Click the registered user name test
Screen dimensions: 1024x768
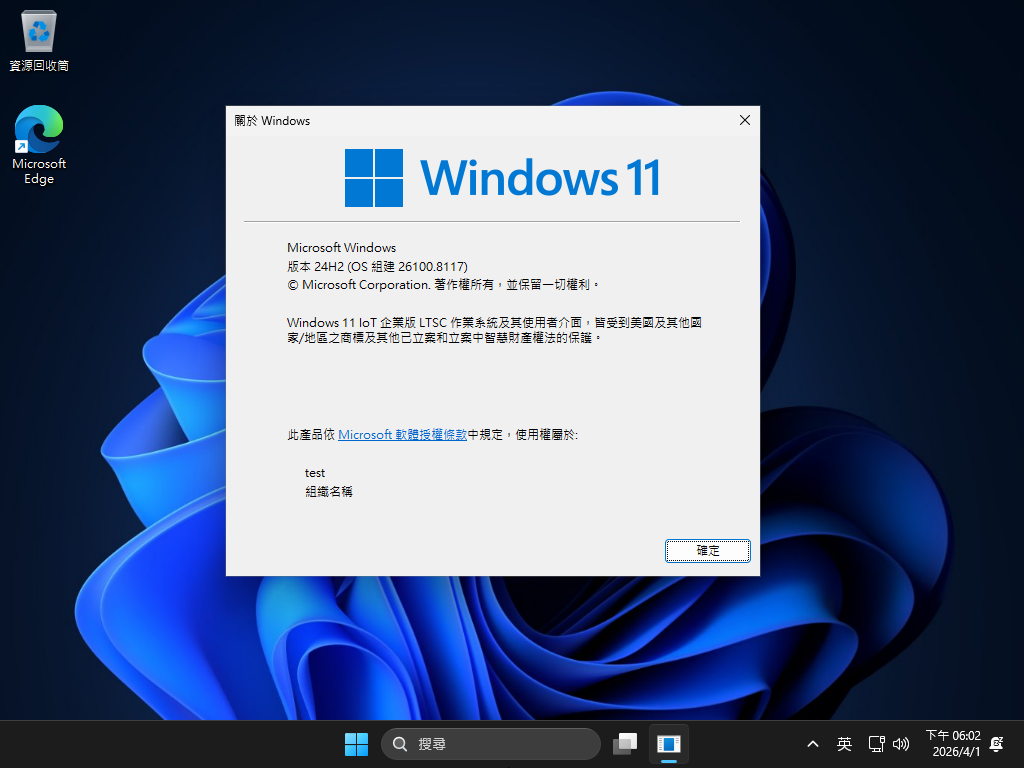pos(315,473)
